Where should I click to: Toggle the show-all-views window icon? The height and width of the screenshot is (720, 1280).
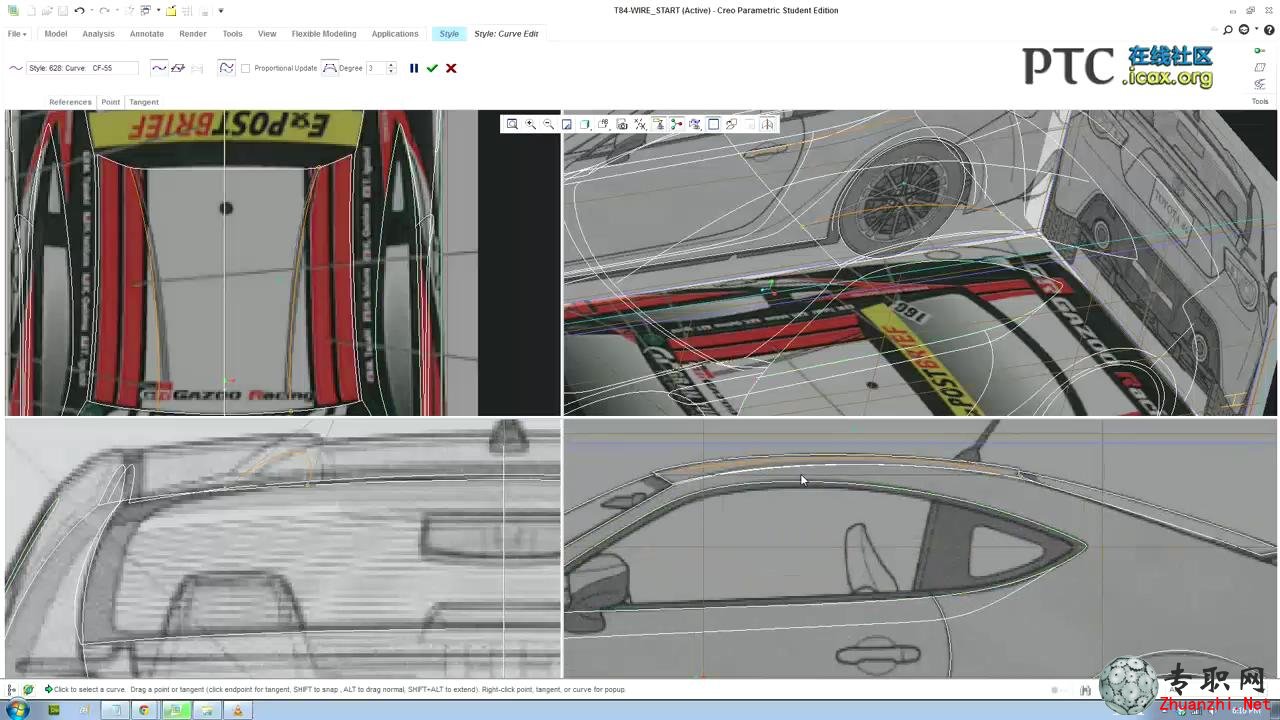(713, 124)
